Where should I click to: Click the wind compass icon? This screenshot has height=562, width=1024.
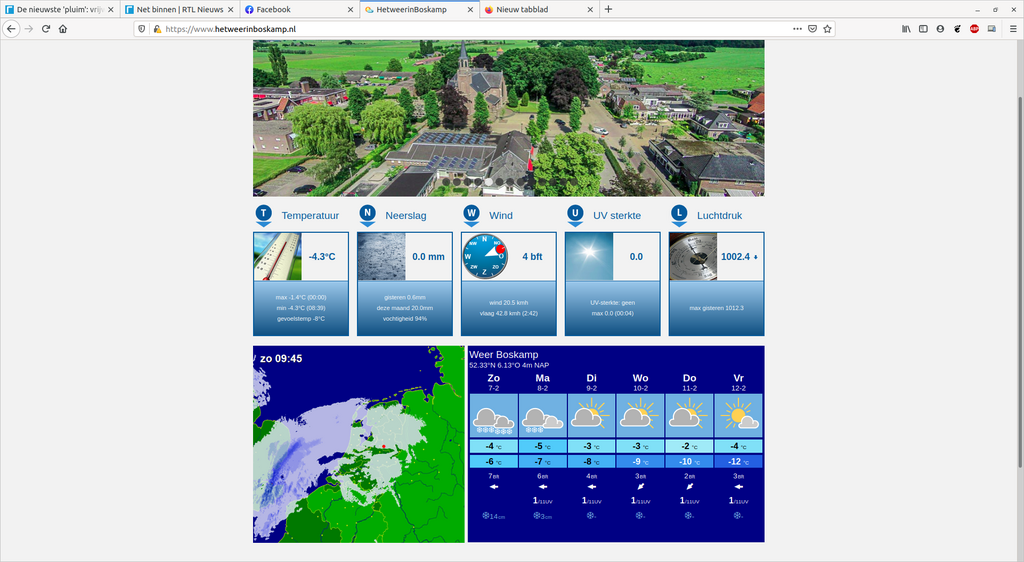click(485, 257)
